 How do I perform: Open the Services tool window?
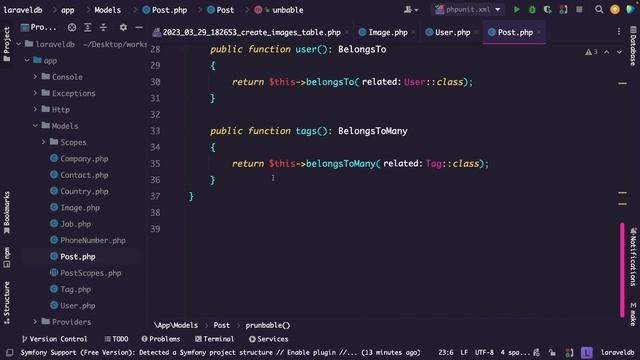coord(269,339)
